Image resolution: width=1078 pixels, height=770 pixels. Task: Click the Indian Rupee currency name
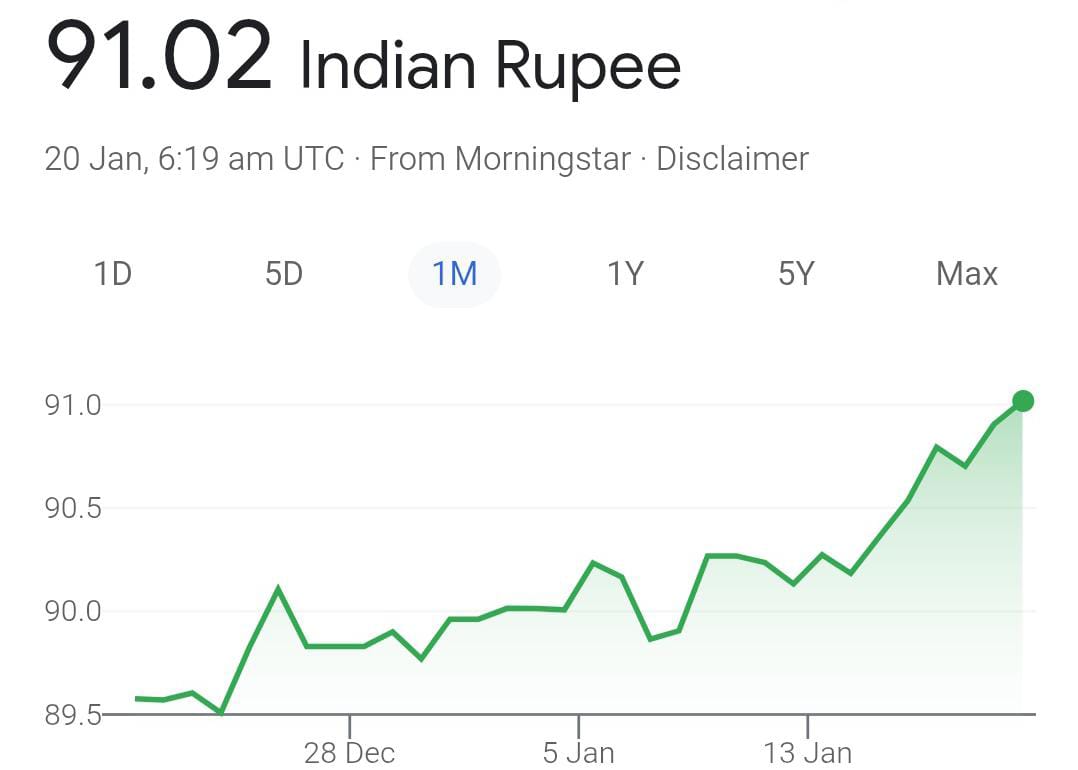click(490, 66)
